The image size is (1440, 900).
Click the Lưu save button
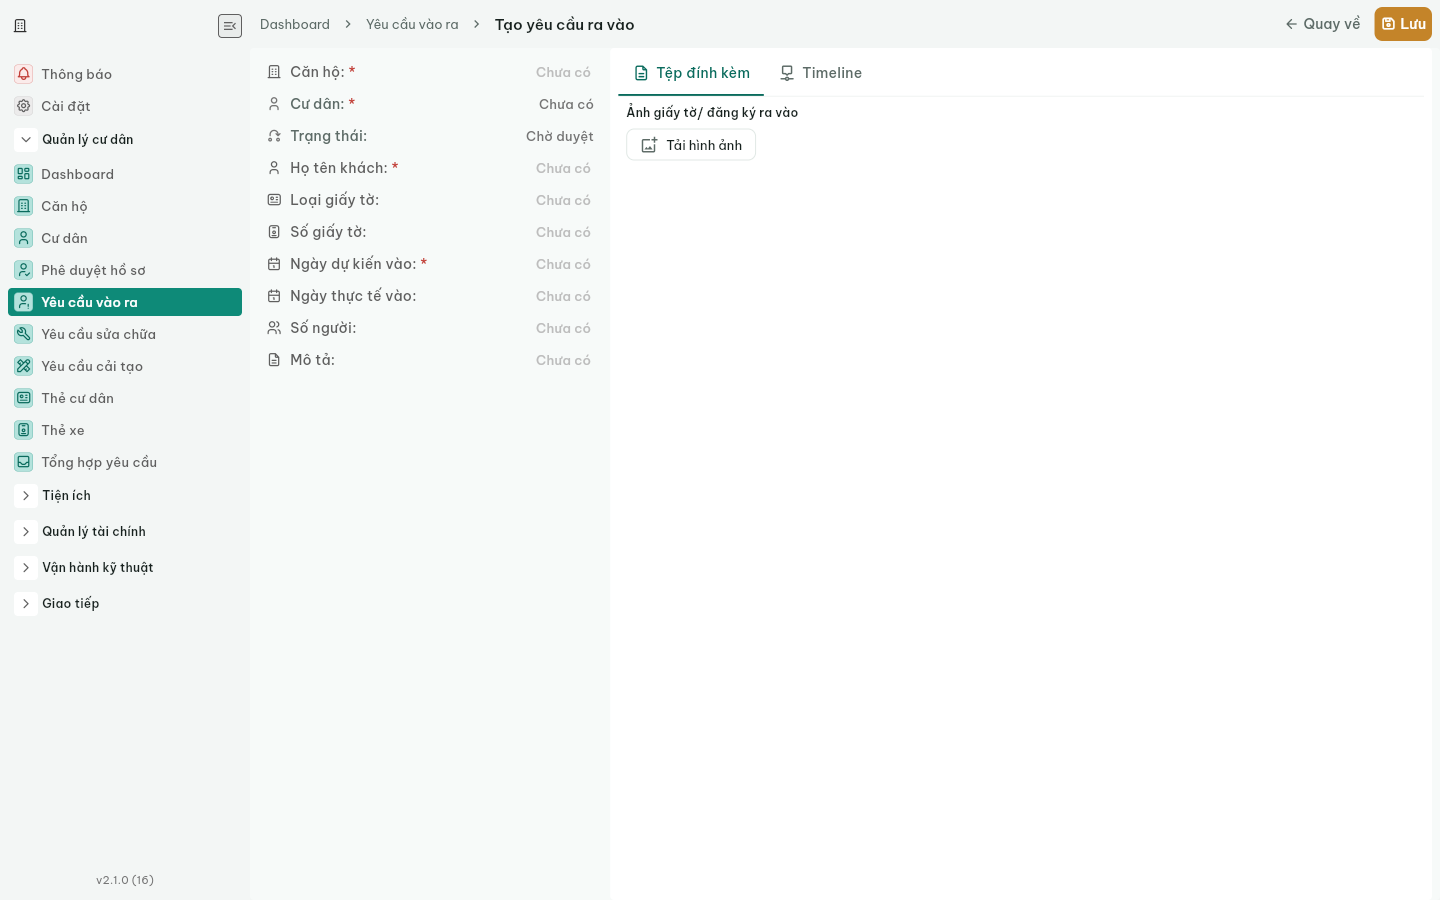coord(1403,24)
